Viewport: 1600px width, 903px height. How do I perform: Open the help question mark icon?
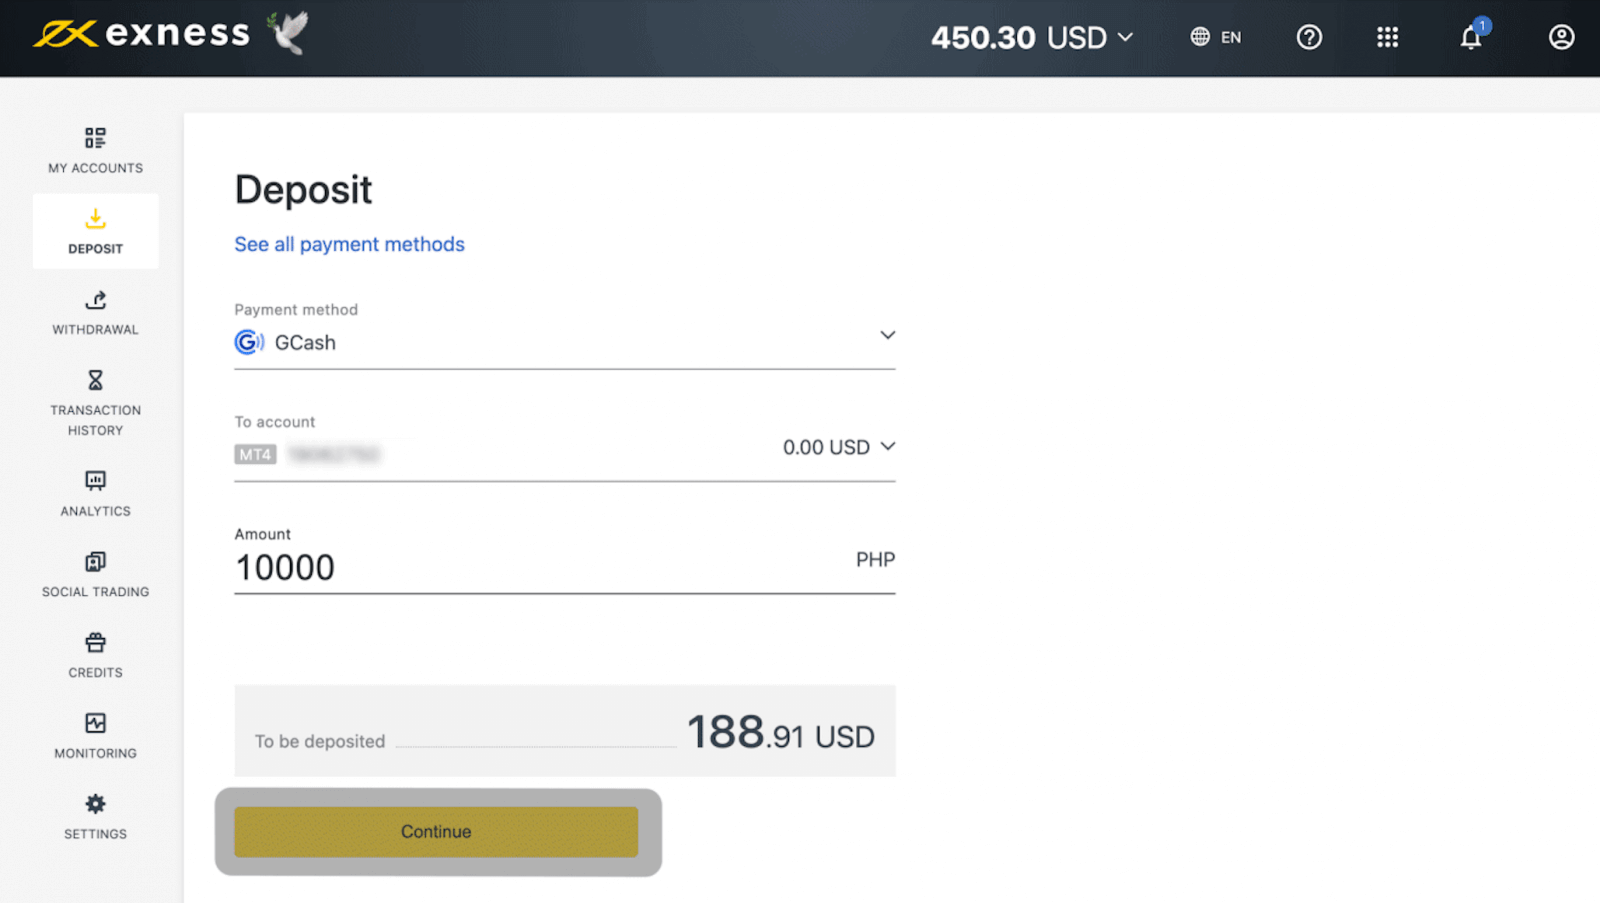[x=1309, y=38]
